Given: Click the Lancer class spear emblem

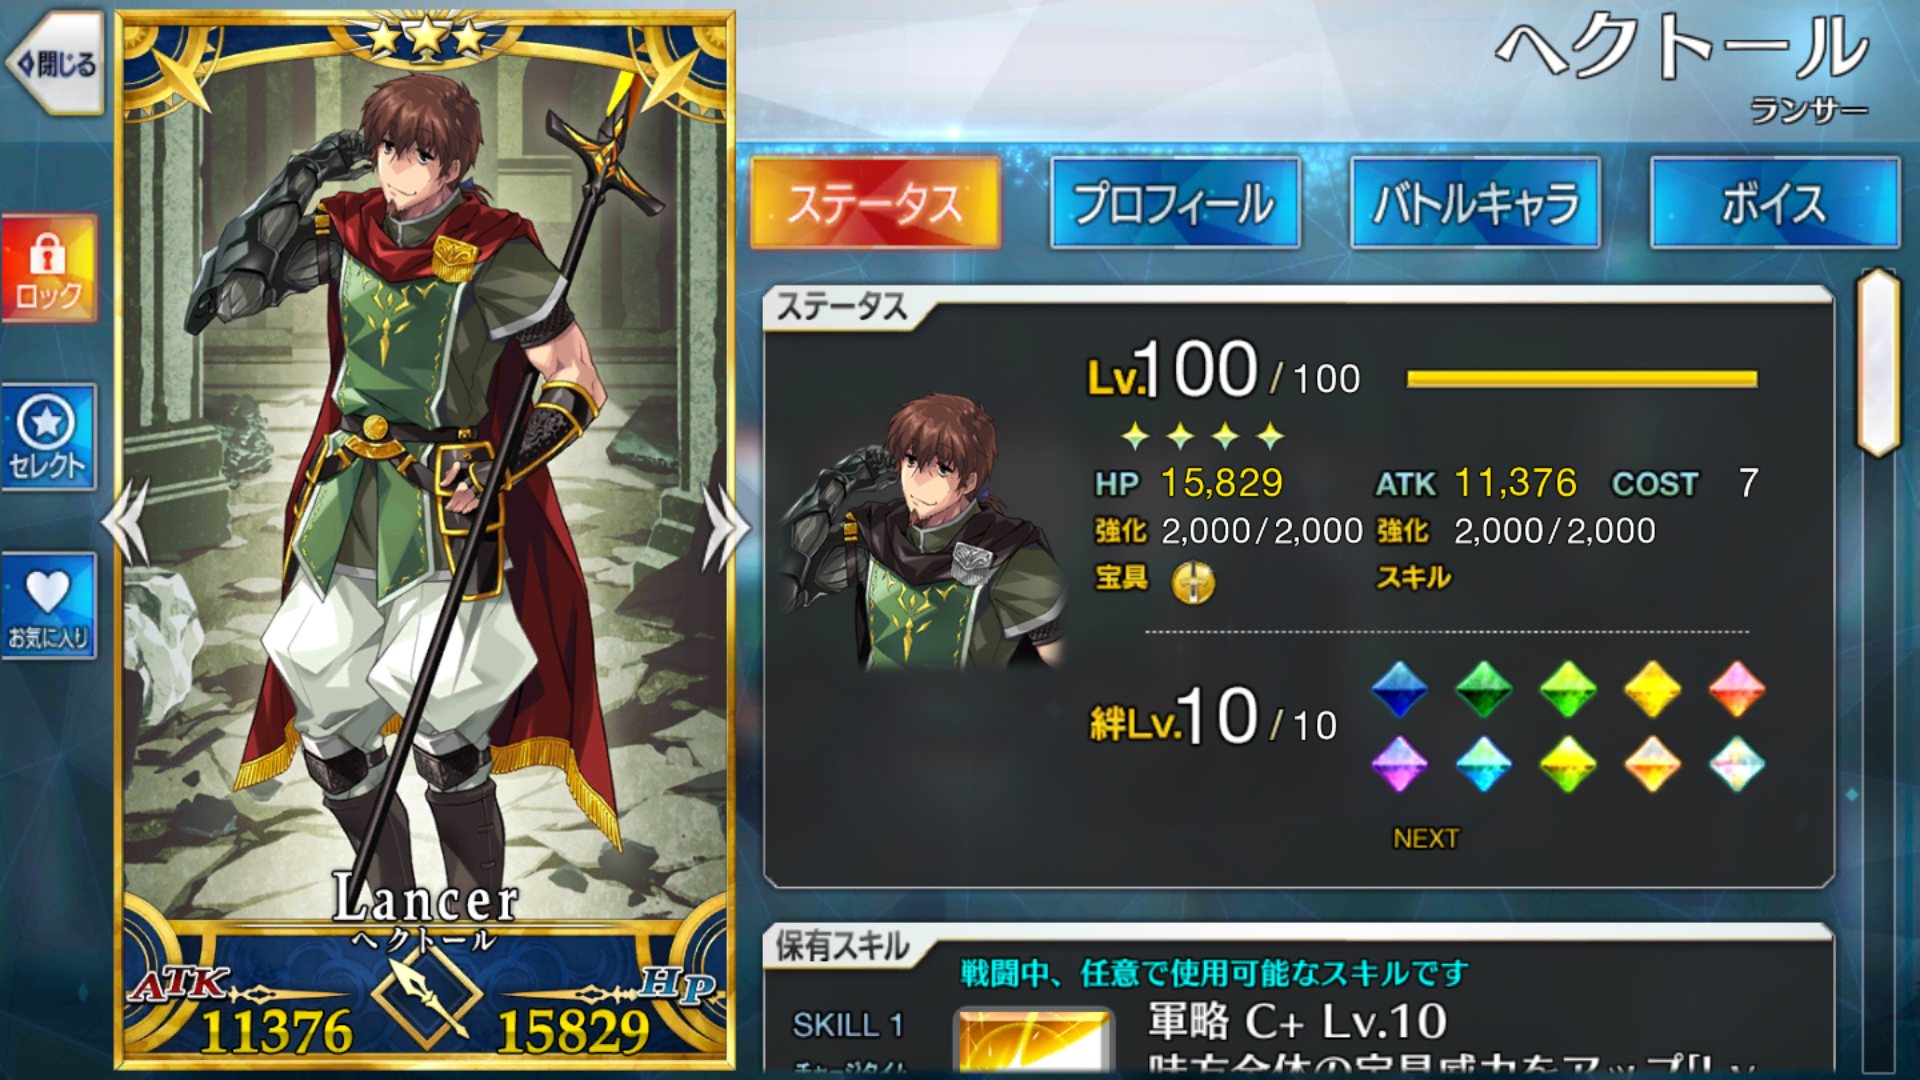Looking at the screenshot, I should coord(427,998).
